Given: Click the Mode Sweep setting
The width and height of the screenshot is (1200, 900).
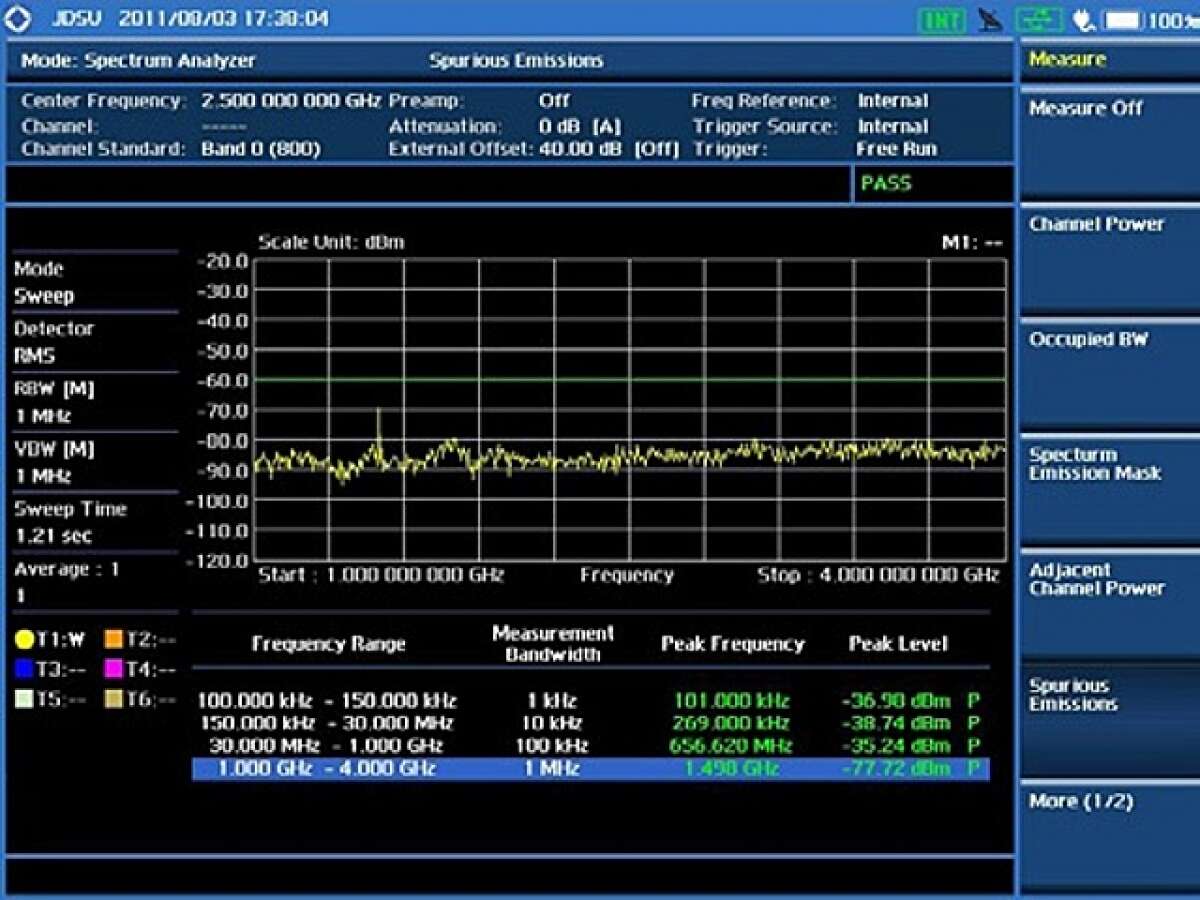Looking at the screenshot, I should tap(95, 282).
